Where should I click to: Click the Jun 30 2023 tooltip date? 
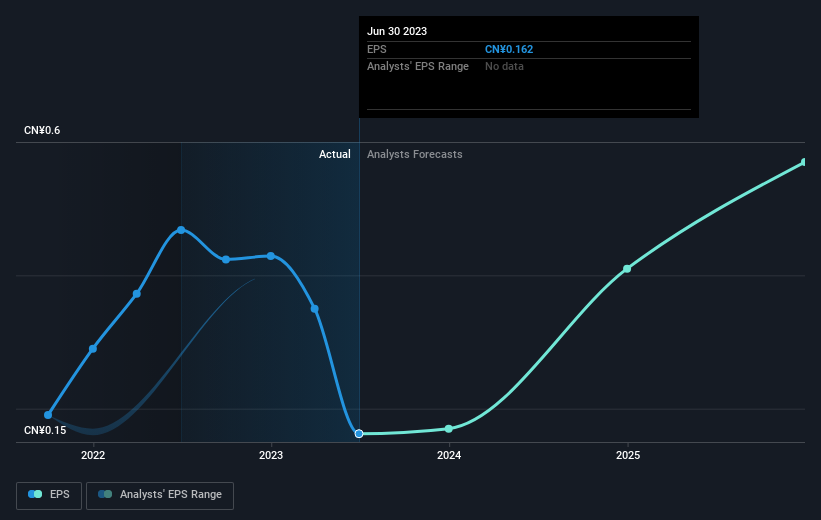[x=397, y=31]
